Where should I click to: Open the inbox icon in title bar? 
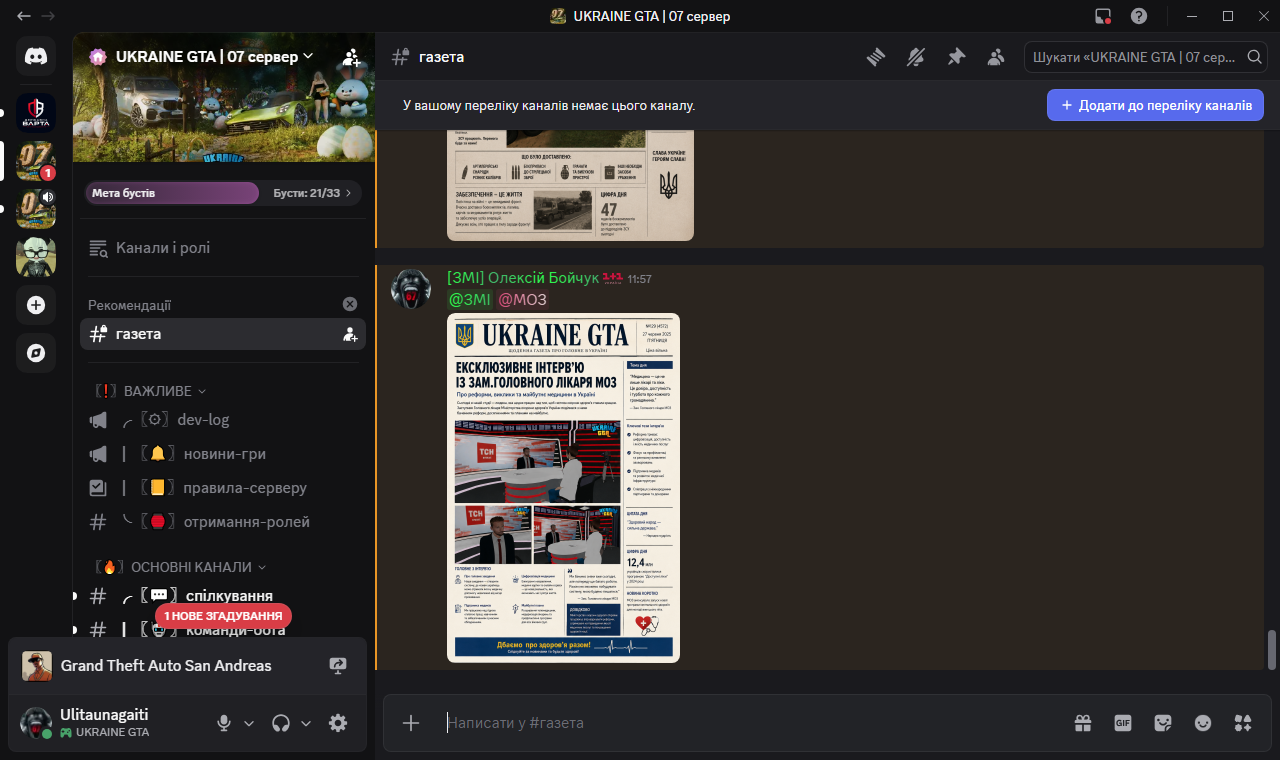tap(1103, 16)
